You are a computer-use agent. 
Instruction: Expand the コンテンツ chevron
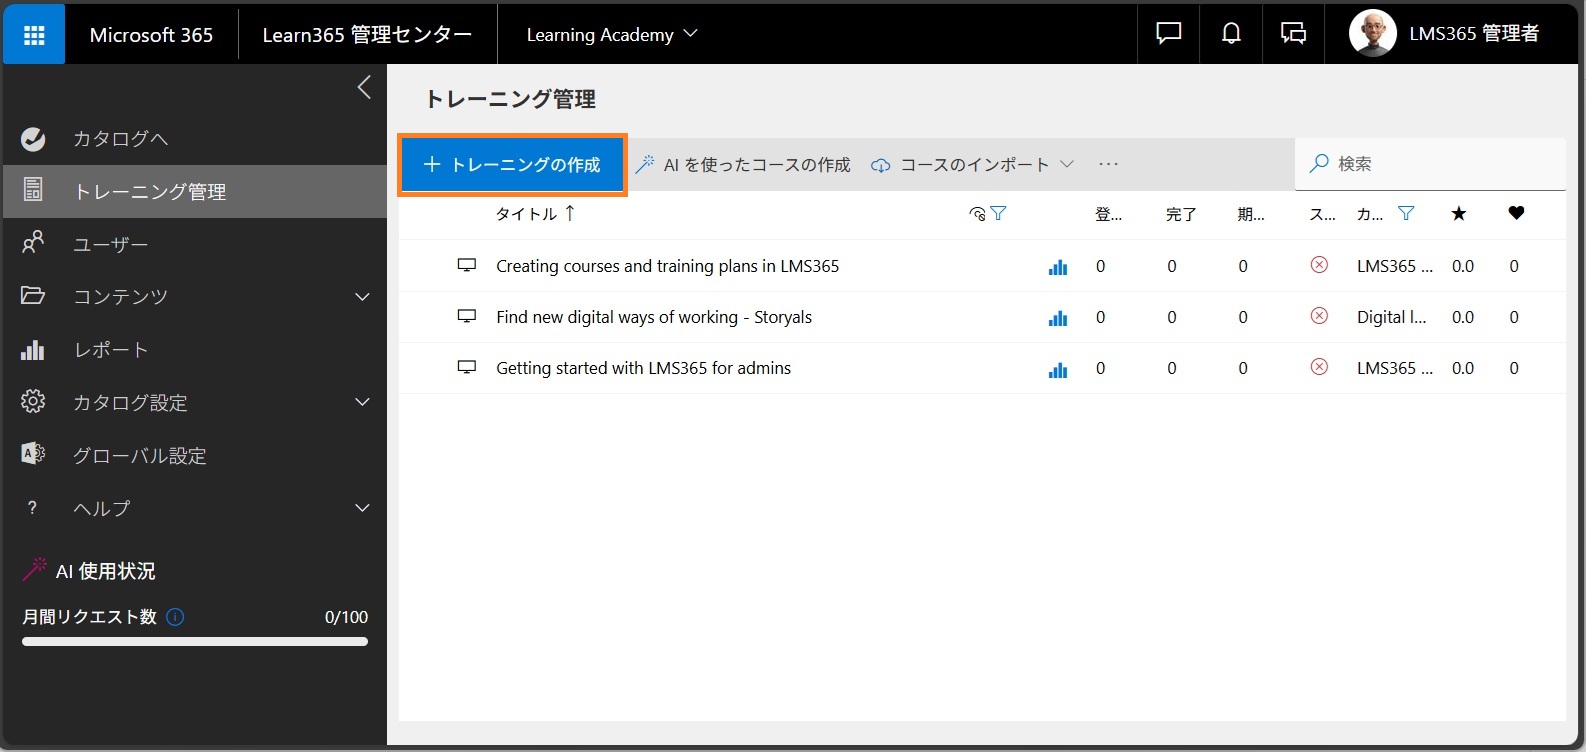[x=362, y=296]
